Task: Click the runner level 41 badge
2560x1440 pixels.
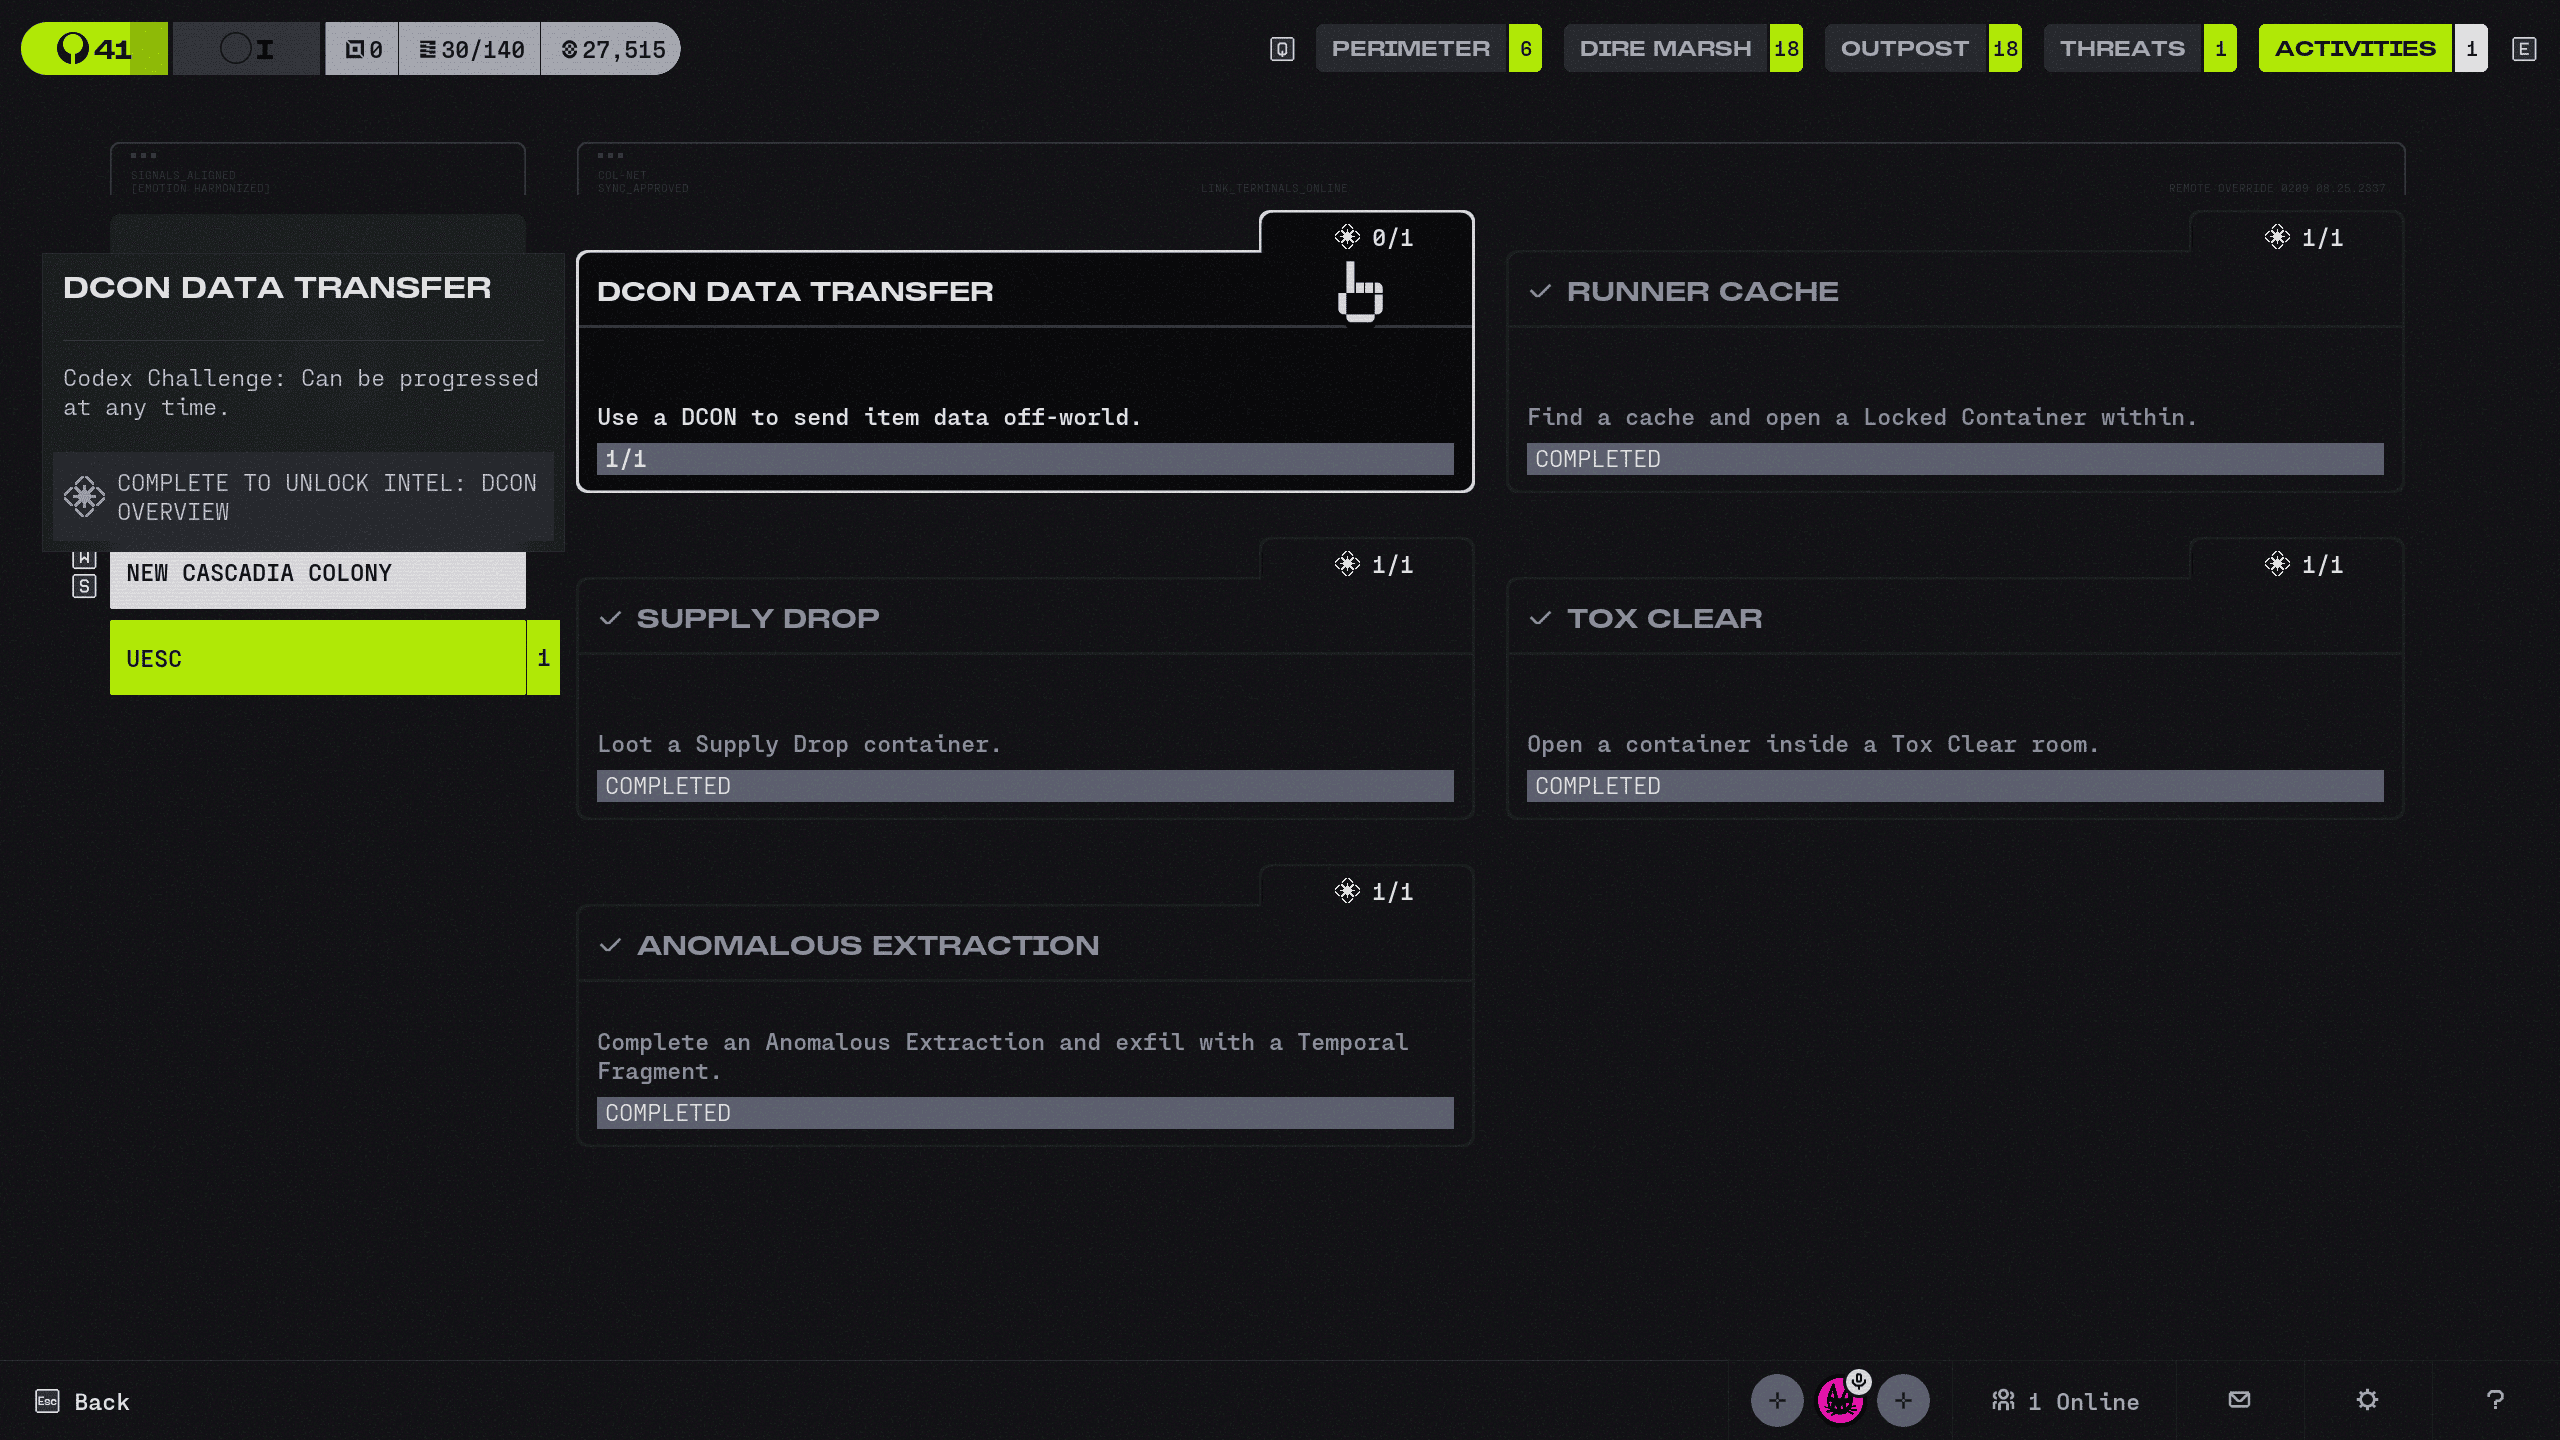Action: [95, 49]
